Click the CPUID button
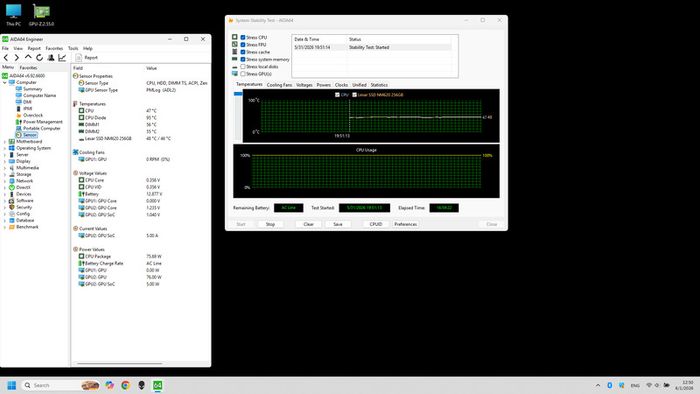This screenshot has height=394, width=700. coord(376,224)
